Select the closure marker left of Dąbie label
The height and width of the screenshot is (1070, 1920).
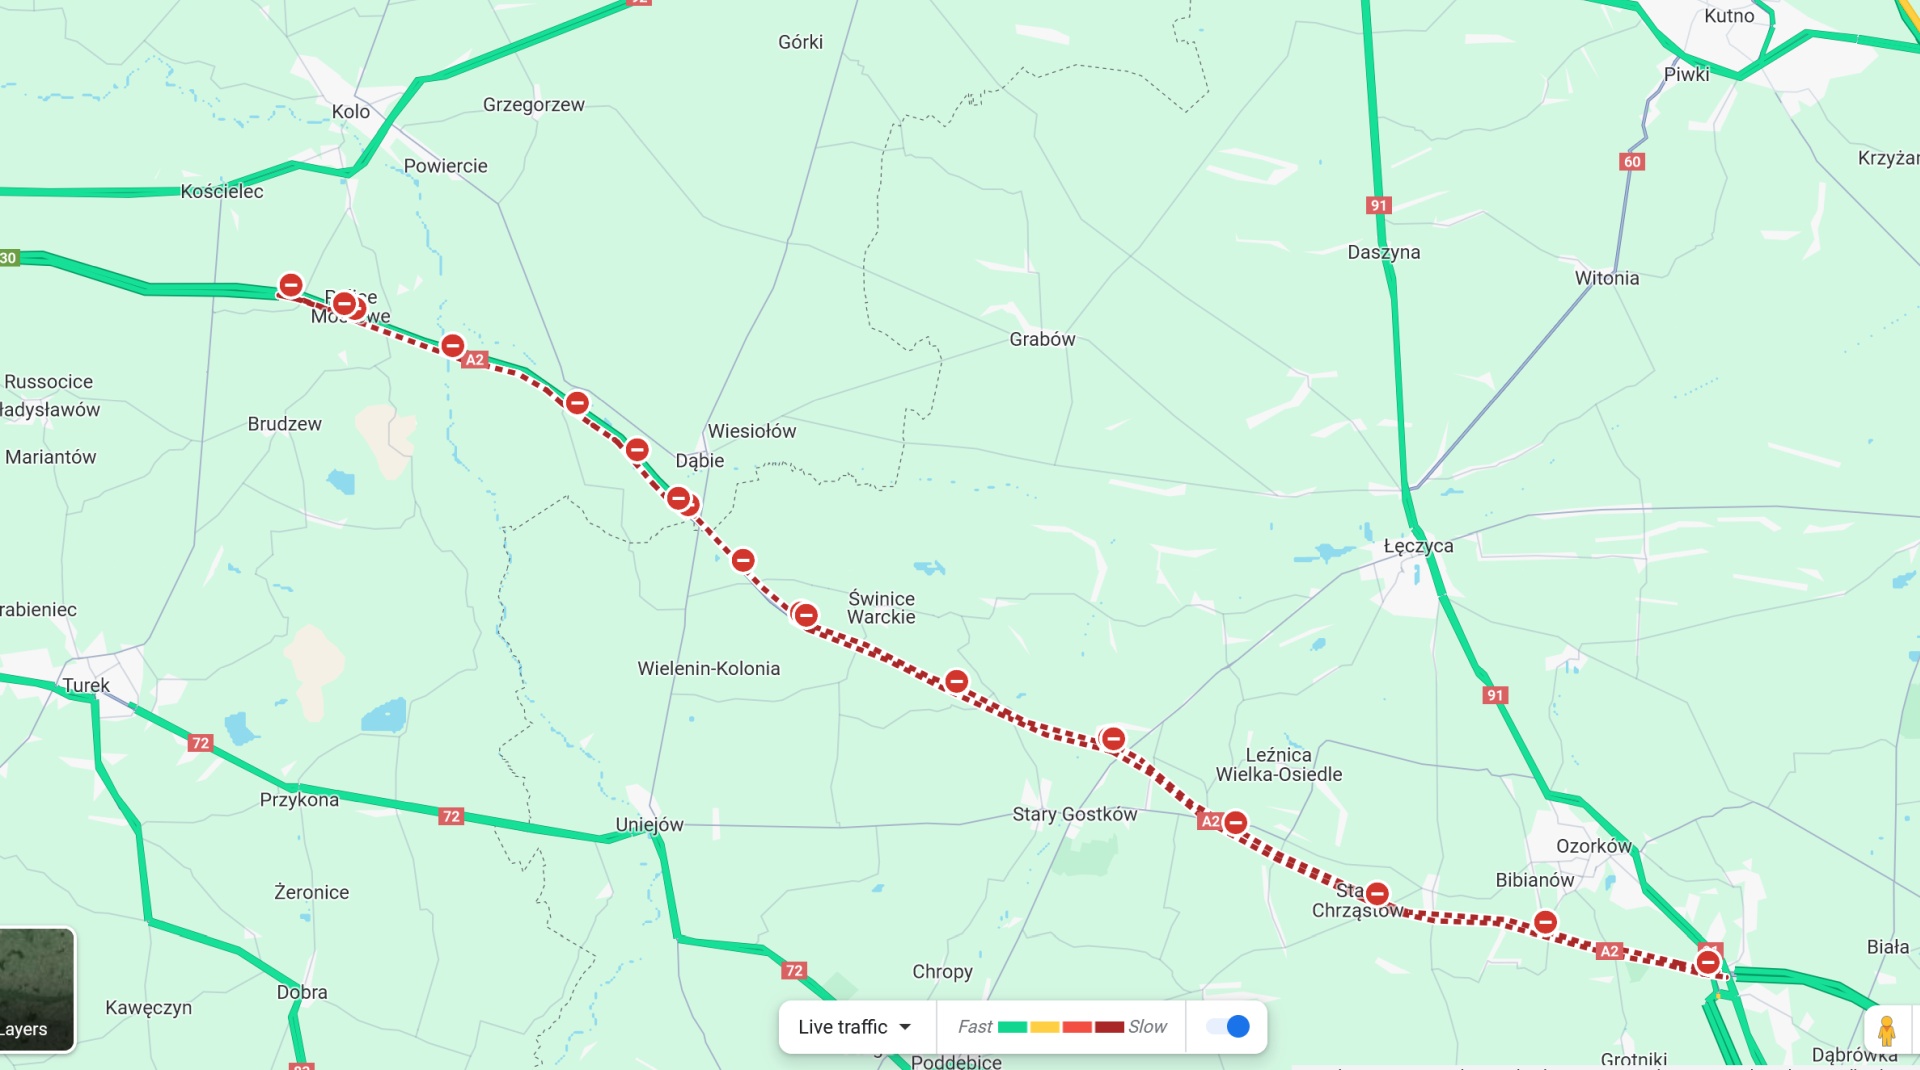coord(637,450)
